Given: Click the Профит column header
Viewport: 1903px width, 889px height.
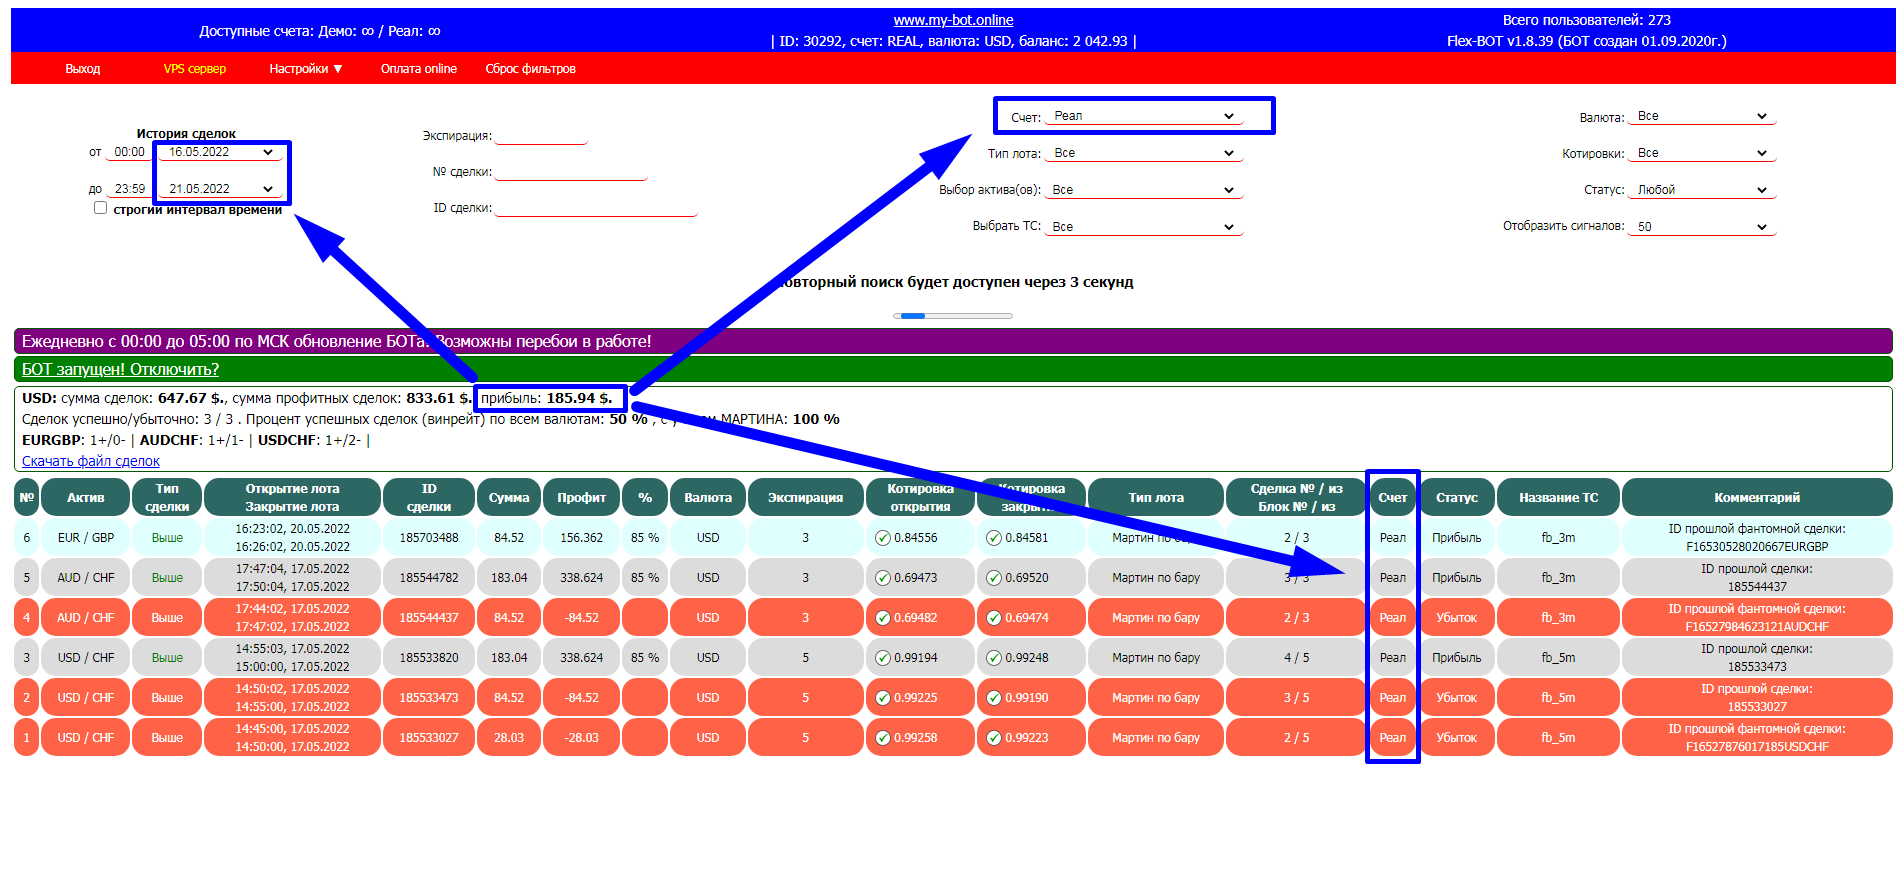Looking at the screenshot, I should click(x=581, y=497).
